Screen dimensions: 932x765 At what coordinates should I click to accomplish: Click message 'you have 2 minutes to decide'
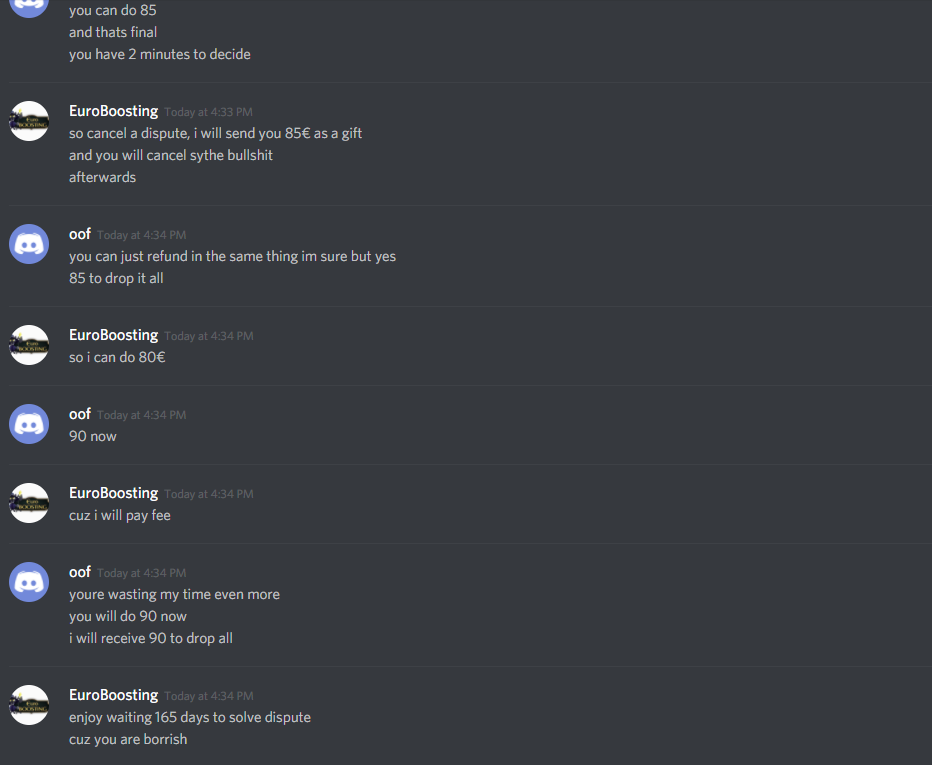tap(160, 54)
